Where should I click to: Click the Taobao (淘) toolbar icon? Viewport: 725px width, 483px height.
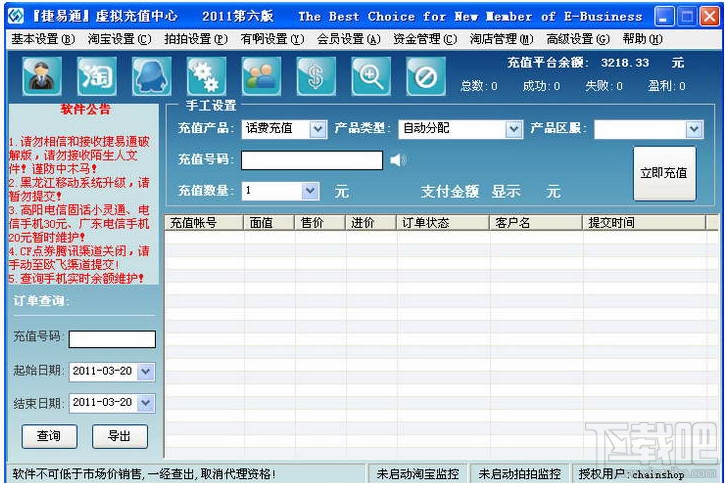click(x=97, y=76)
